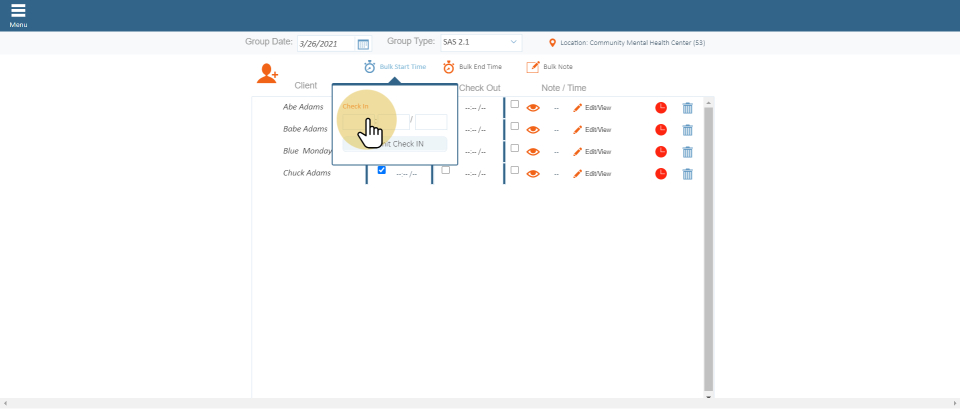The image size is (960, 410).
Task: Click the Add Client person icon
Action: (267, 73)
